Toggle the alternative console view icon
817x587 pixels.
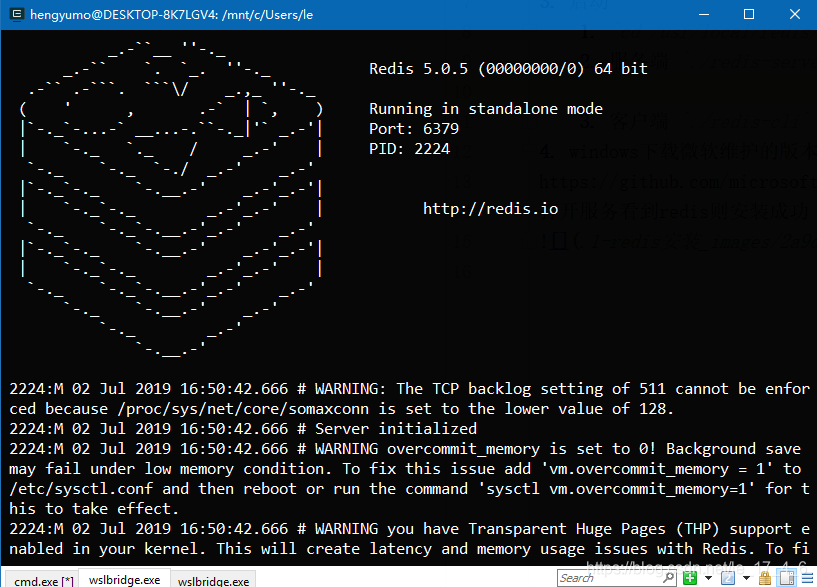click(787, 578)
